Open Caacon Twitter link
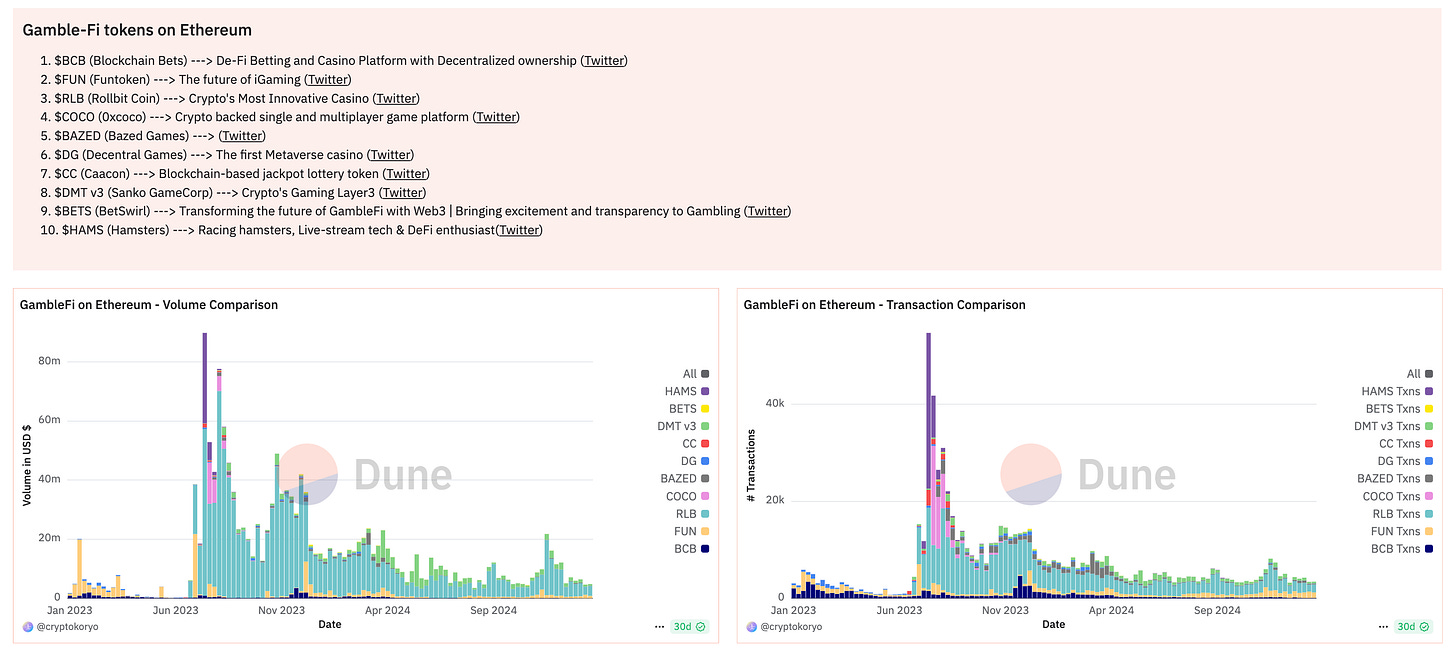Viewport: 1456px width, 651px height. (407, 174)
